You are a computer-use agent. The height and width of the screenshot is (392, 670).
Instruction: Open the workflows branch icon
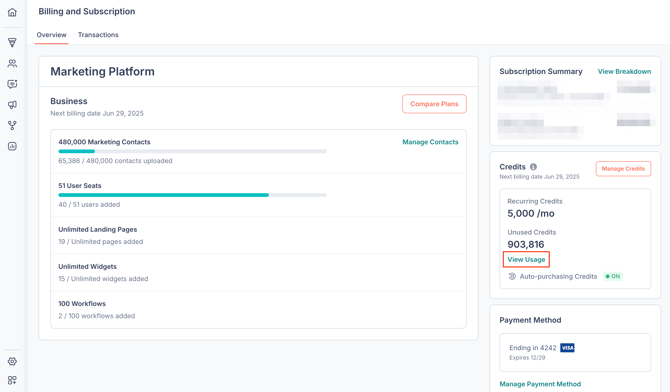pyautogui.click(x=12, y=125)
